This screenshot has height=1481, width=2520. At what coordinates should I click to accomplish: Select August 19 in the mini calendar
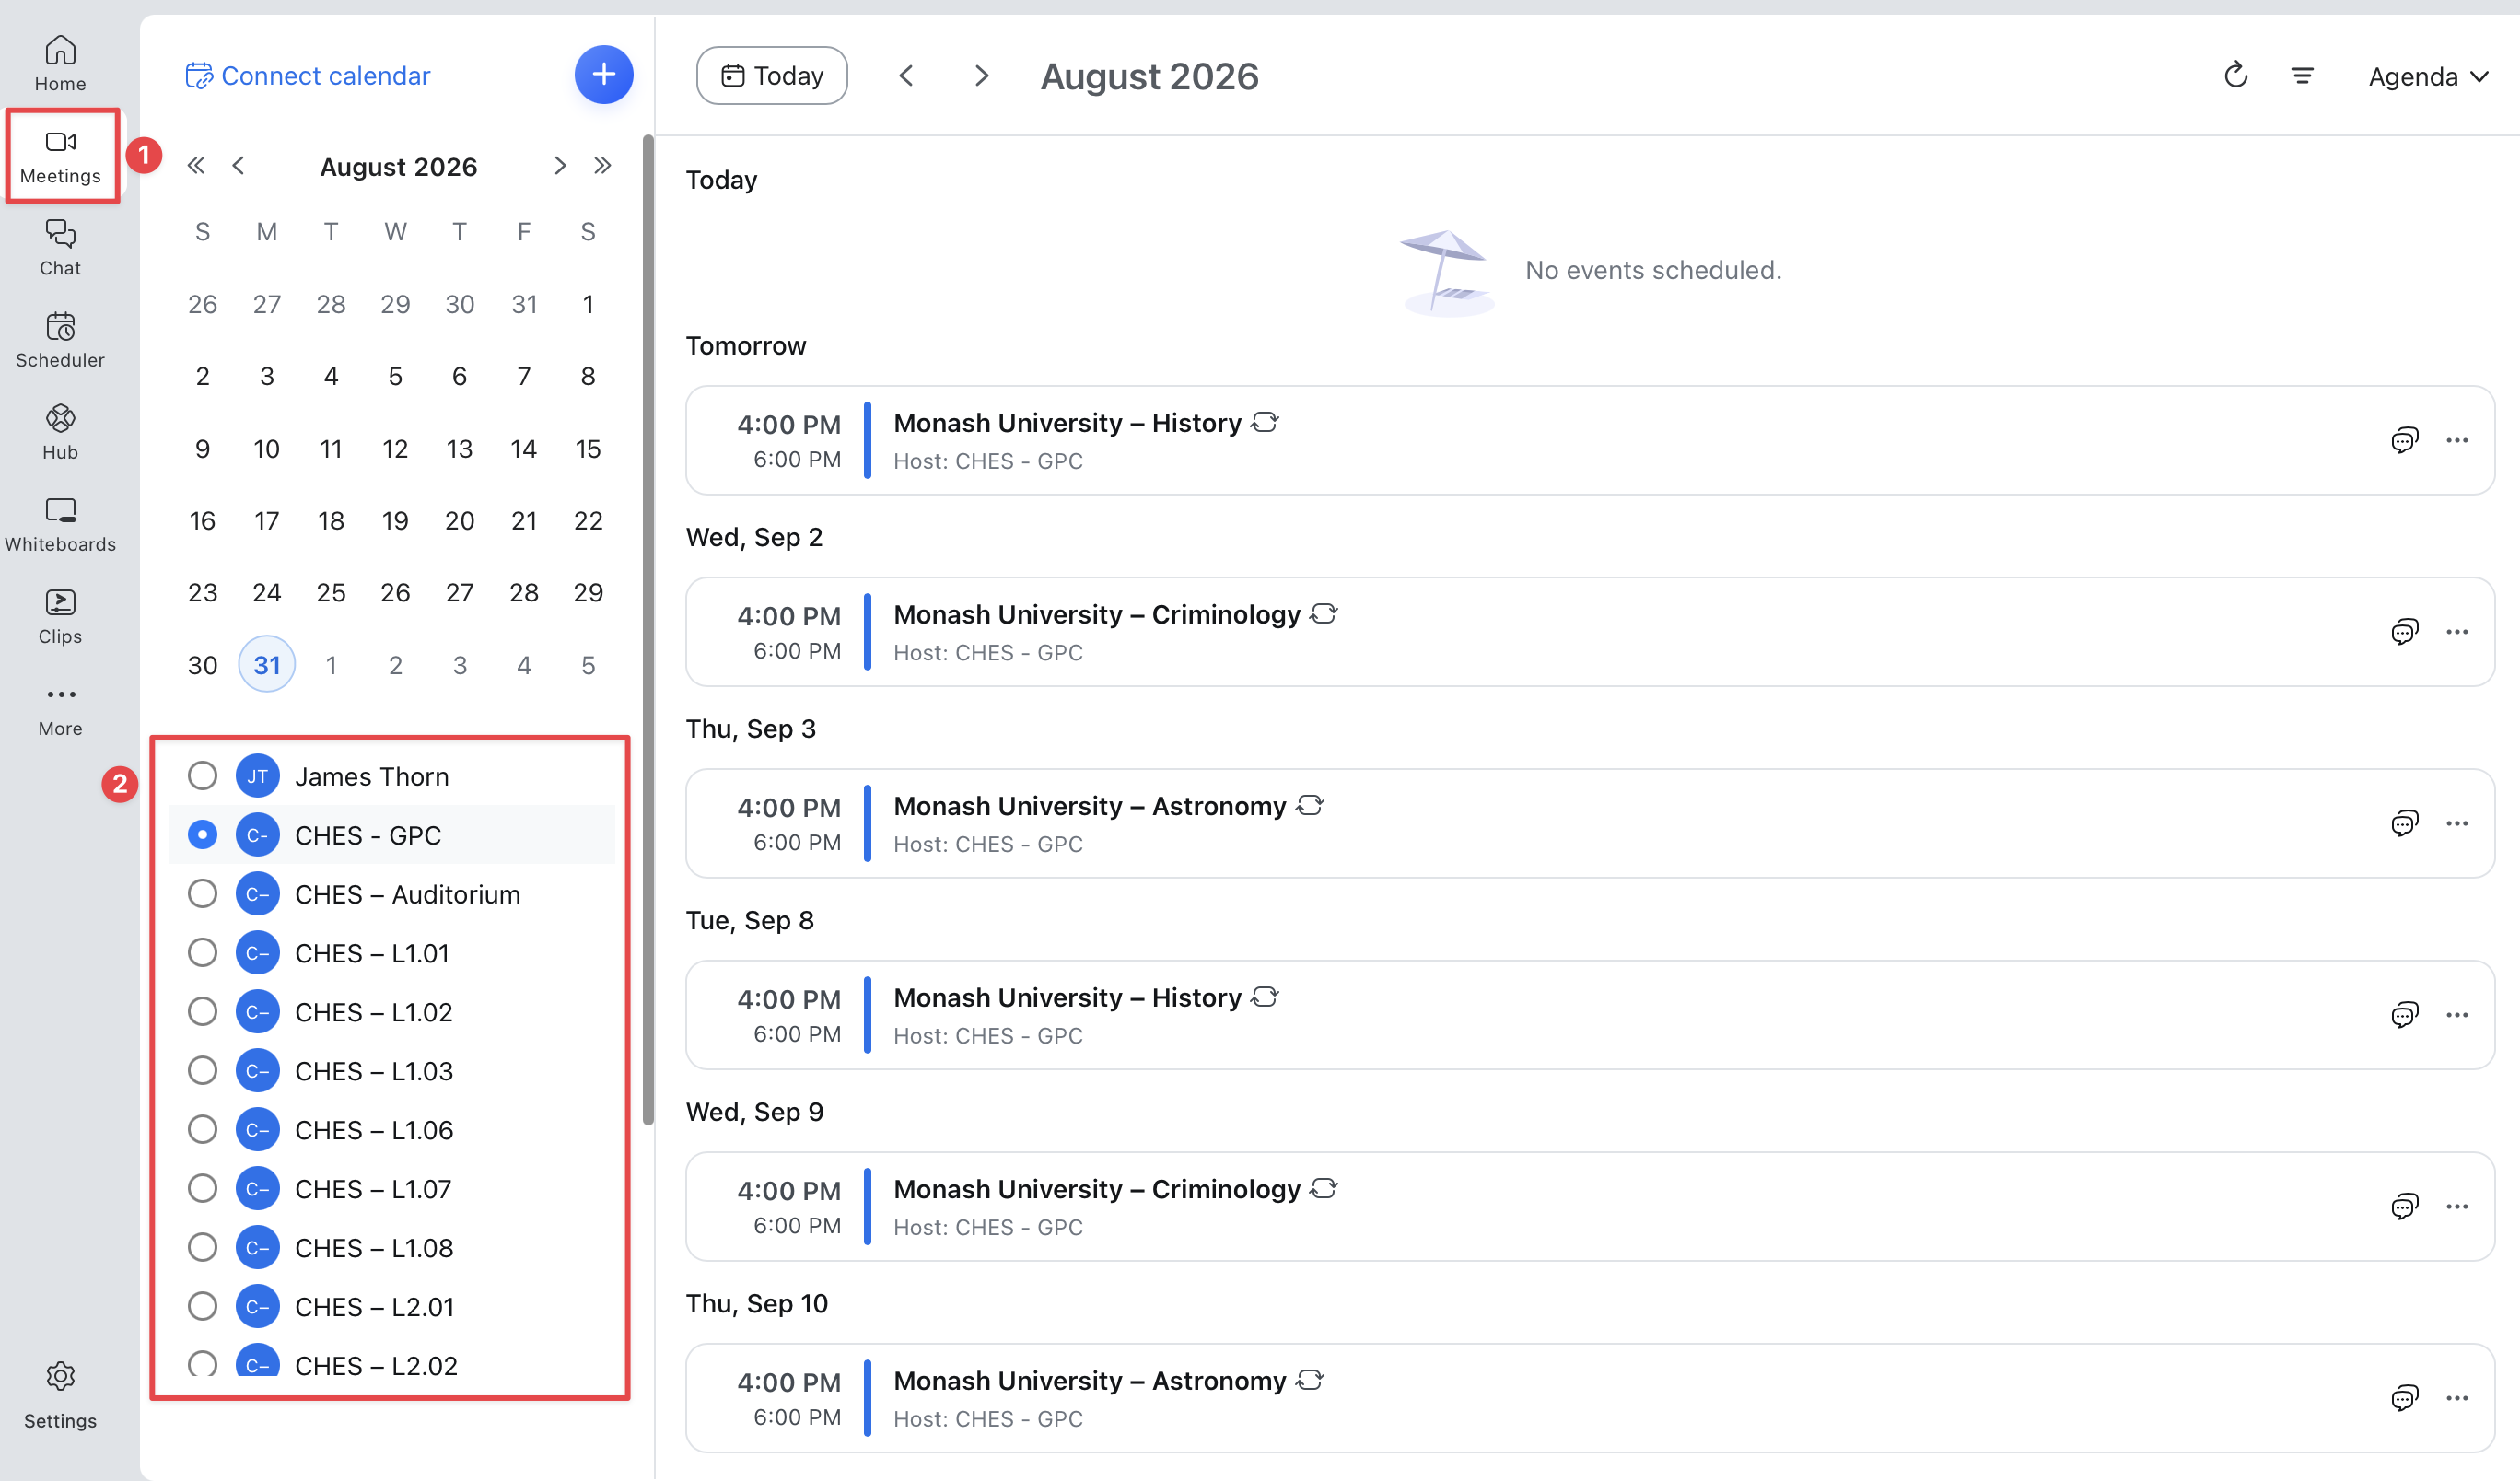pos(395,521)
